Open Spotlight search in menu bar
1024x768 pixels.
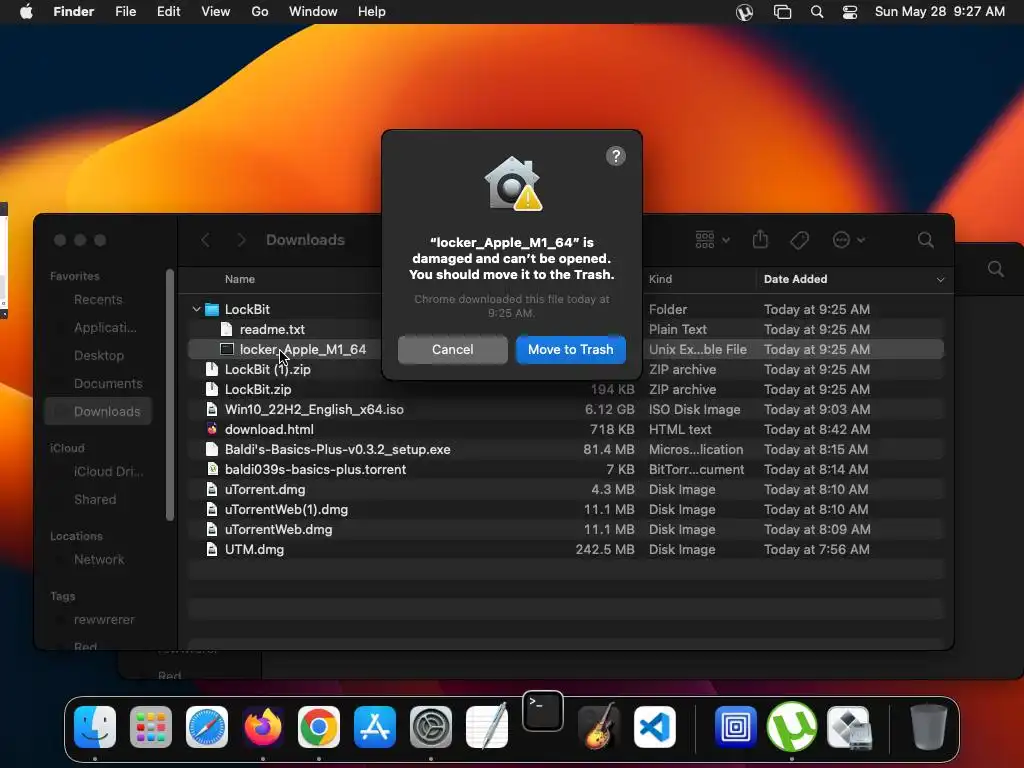click(x=817, y=12)
